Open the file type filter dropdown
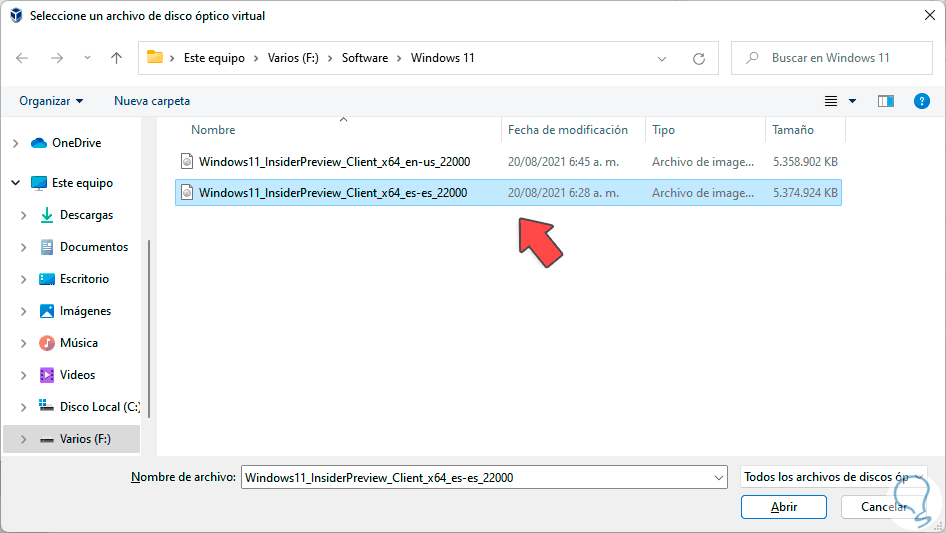 tap(833, 477)
